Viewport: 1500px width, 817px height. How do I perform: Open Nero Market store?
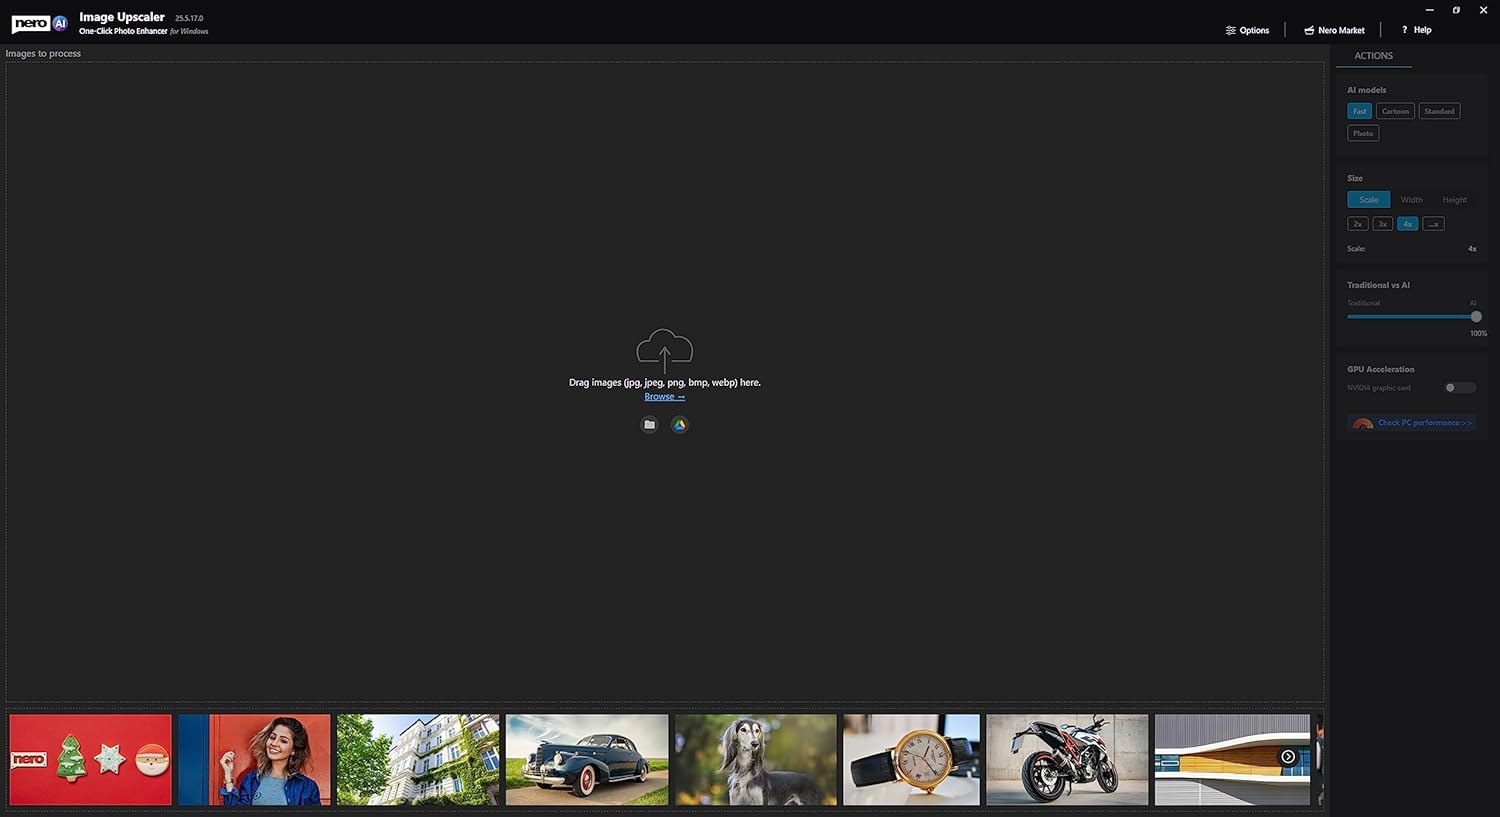(x=1334, y=30)
